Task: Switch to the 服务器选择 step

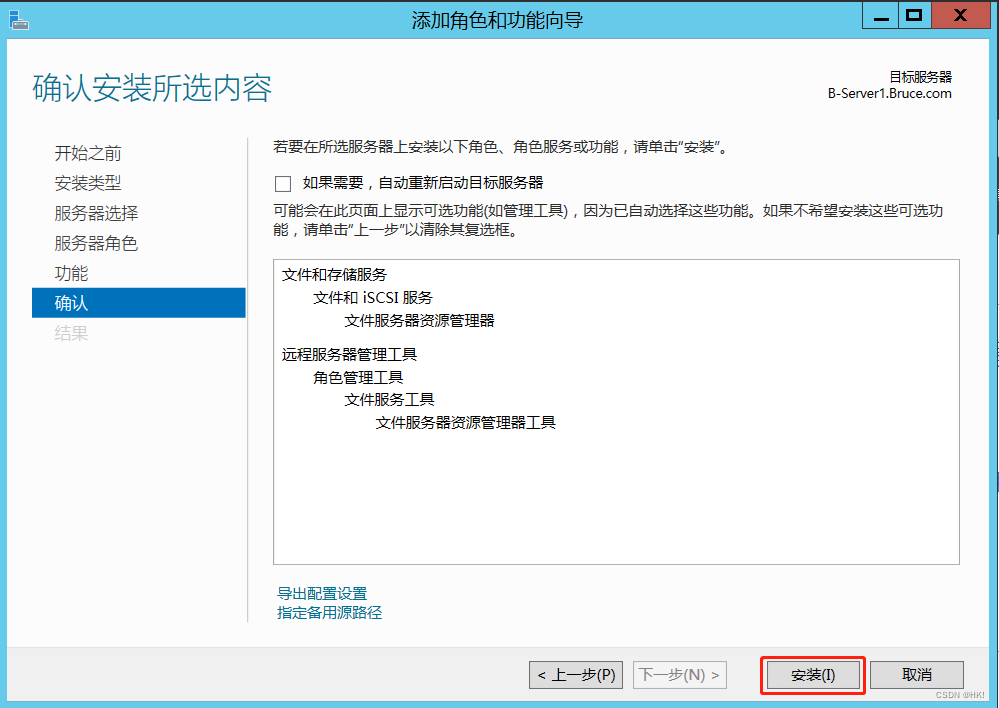Action: tap(96, 213)
